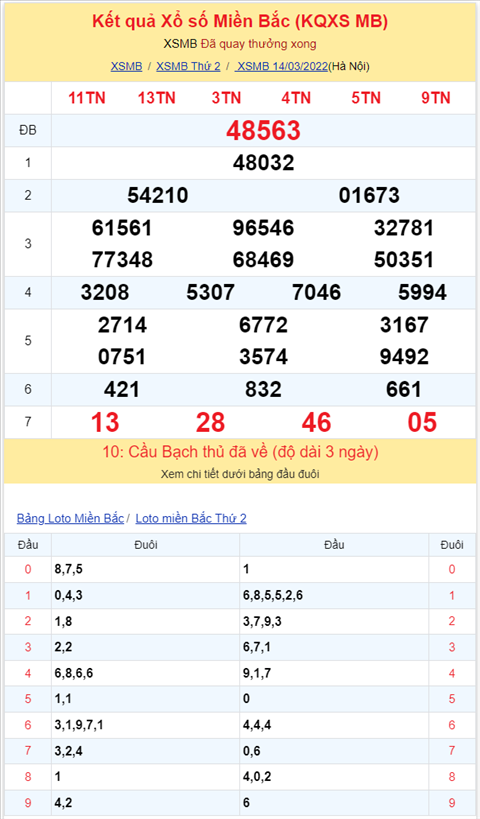Click loto head values 6,8,5,5,2,6
The image size is (480, 819).
(x=273, y=595)
